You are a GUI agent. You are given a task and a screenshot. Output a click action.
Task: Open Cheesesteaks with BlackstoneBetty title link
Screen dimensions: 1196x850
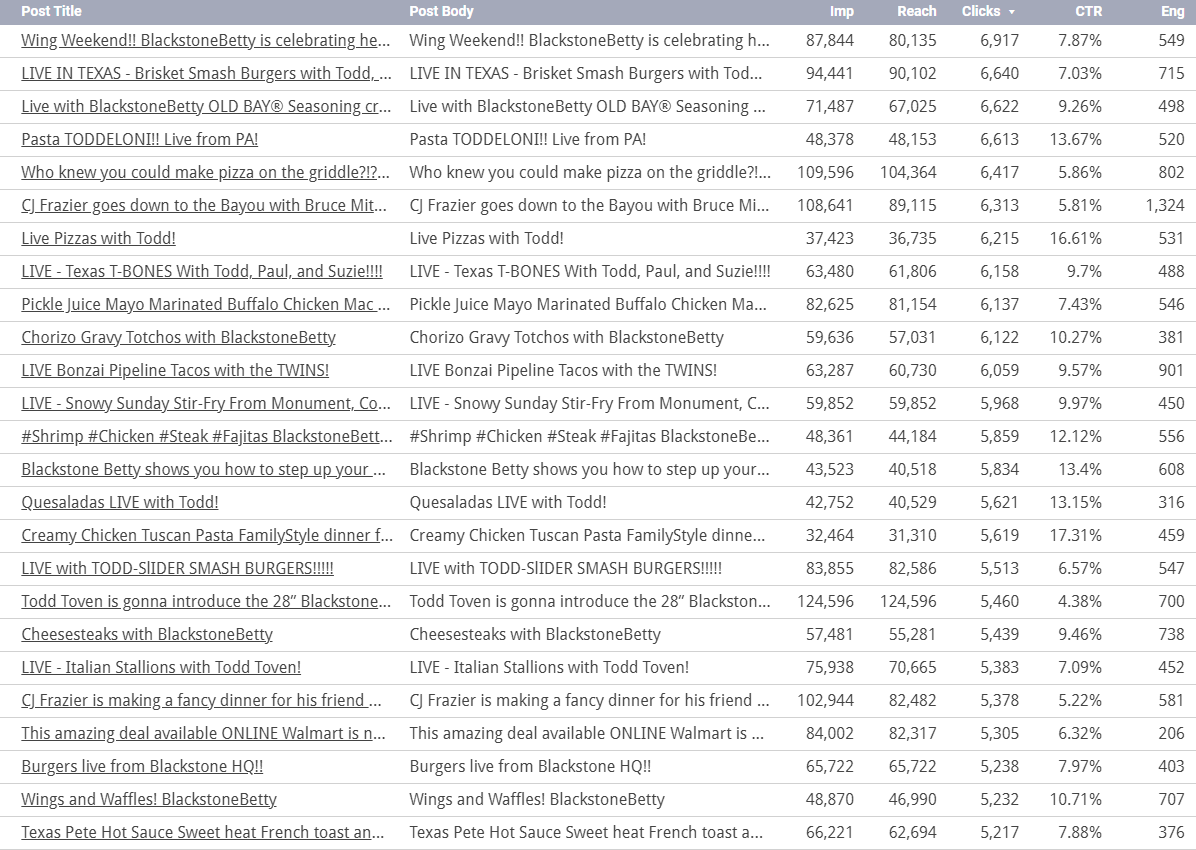pyautogui.click(x=147, y=634)
